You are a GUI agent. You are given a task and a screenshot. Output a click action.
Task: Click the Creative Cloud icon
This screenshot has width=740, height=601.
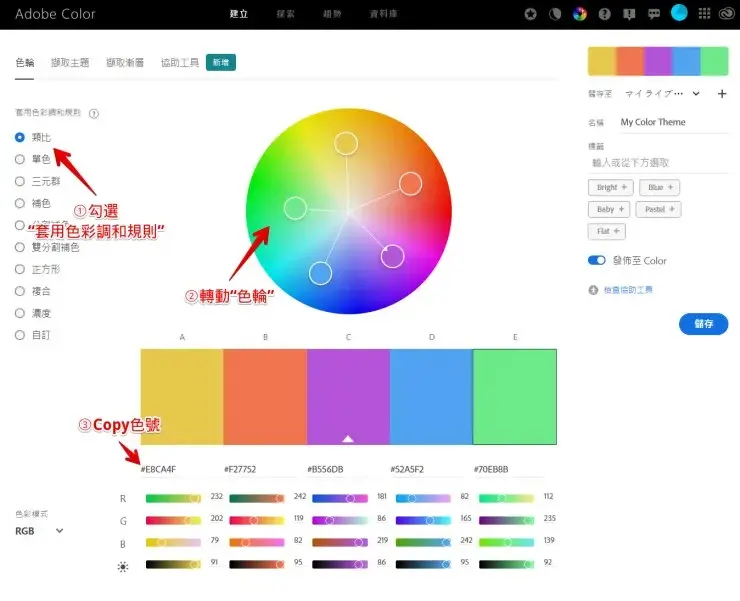point(727,14)
